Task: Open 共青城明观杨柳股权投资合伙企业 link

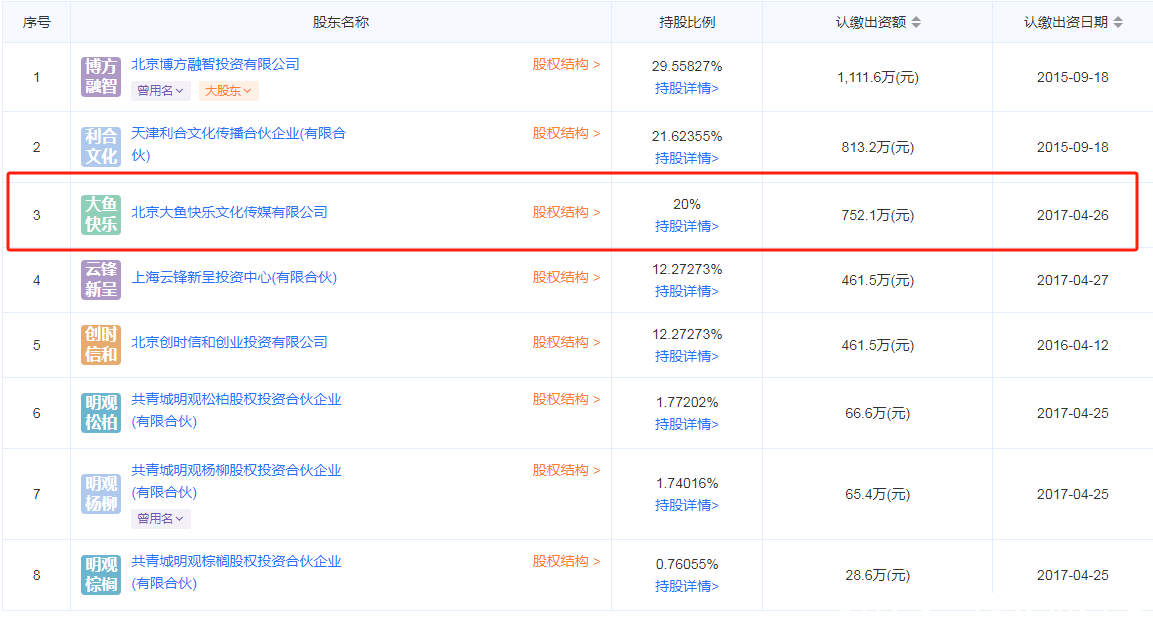Action: pyautogui.click(x=236, y=481)
